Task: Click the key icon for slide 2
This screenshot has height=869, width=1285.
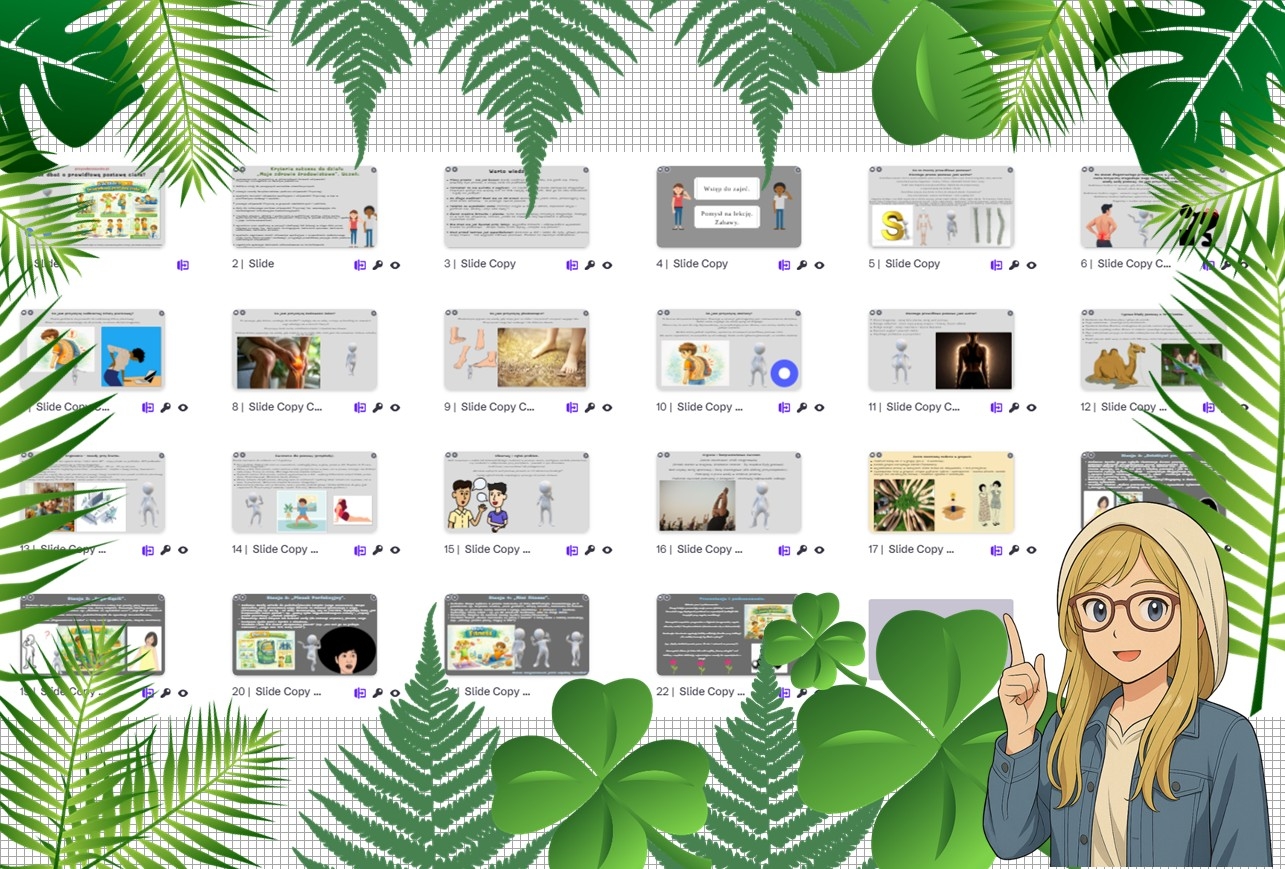Action: click(x=377, y=265)
